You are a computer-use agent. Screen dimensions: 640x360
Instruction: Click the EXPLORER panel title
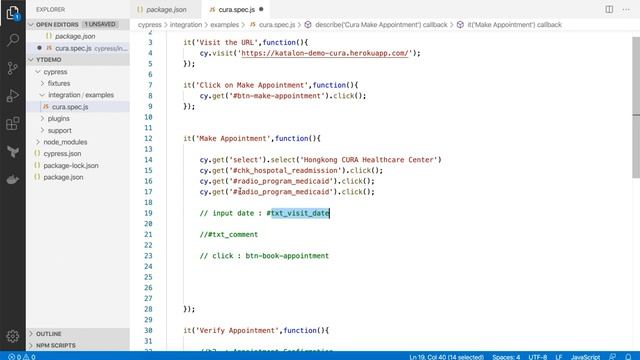(50, 9)
